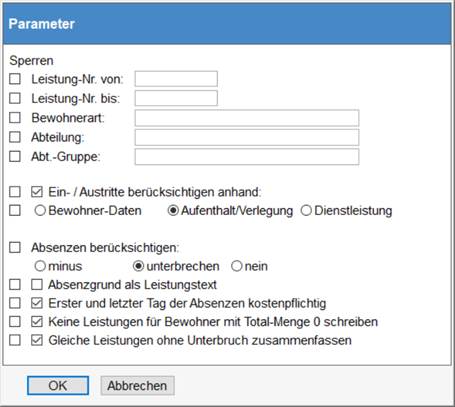Enable the lock checkbox for Abt.-Gruppe
Viewport: 455px width, 407px height.
pos(15,156)
